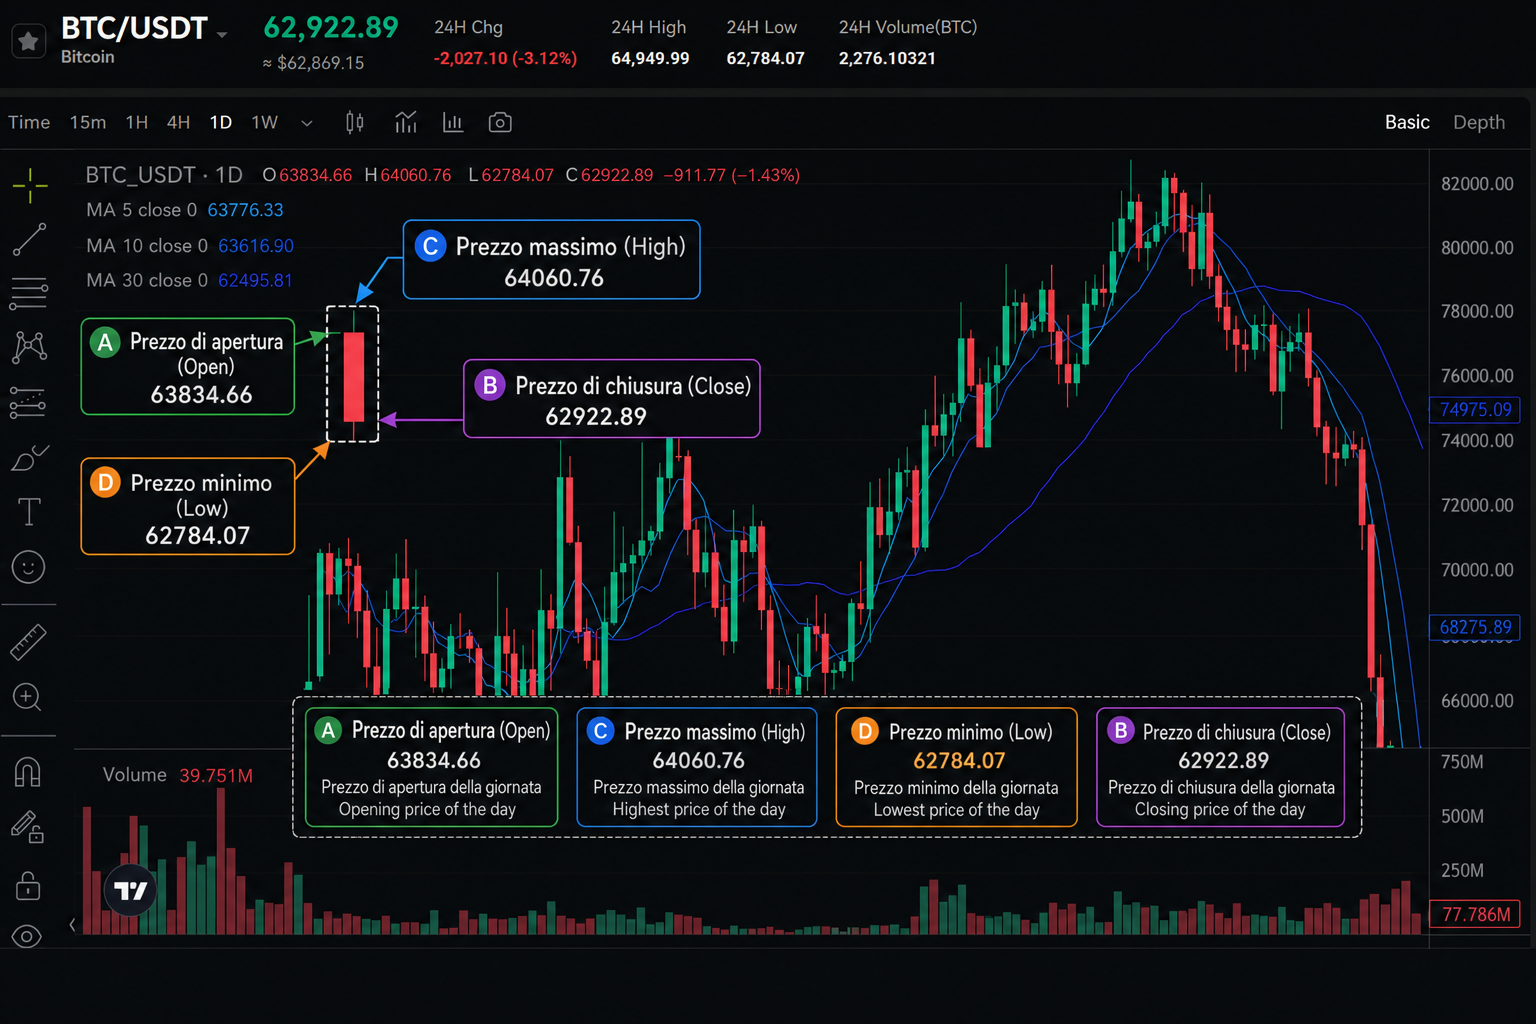
Task: Favorite BTC/USDT with the star icon
Action: 29,41
